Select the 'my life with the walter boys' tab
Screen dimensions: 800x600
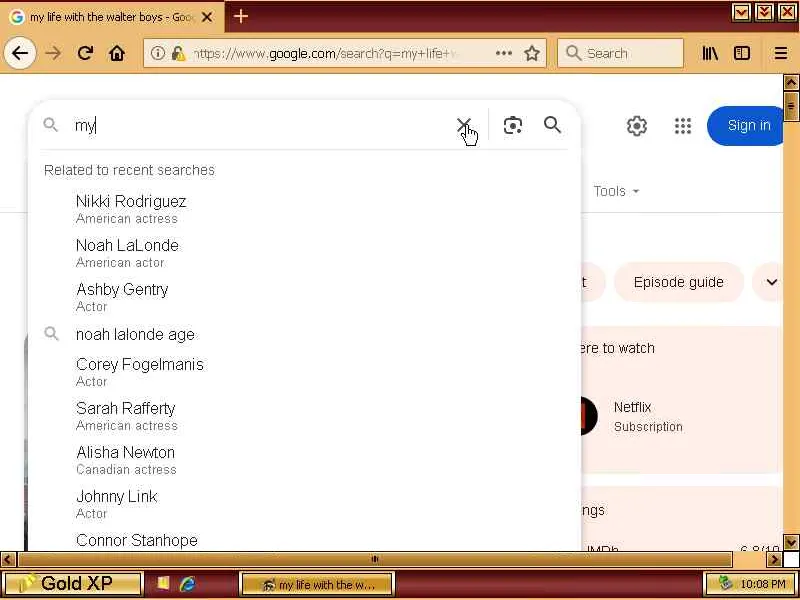(x=112, y=17)
